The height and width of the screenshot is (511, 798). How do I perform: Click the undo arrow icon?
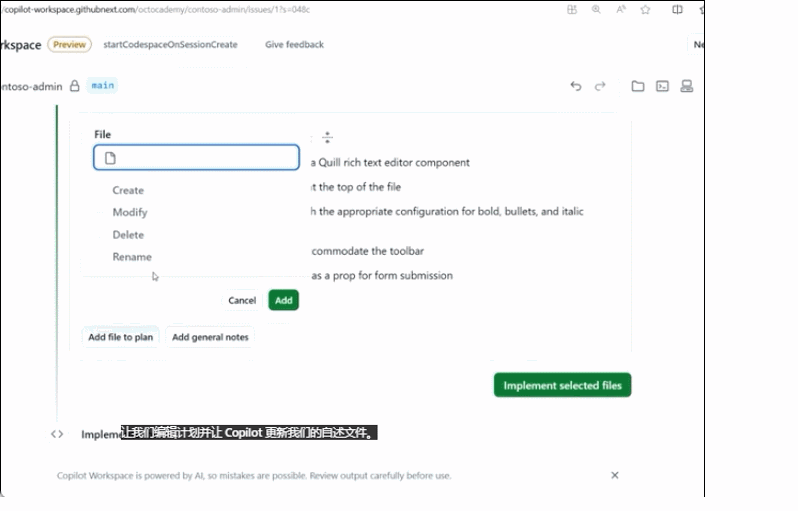point(575,86)
